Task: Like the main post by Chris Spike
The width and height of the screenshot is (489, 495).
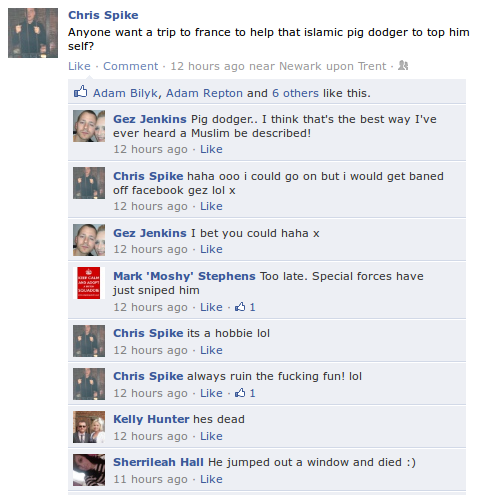Action: click(79, 66)
